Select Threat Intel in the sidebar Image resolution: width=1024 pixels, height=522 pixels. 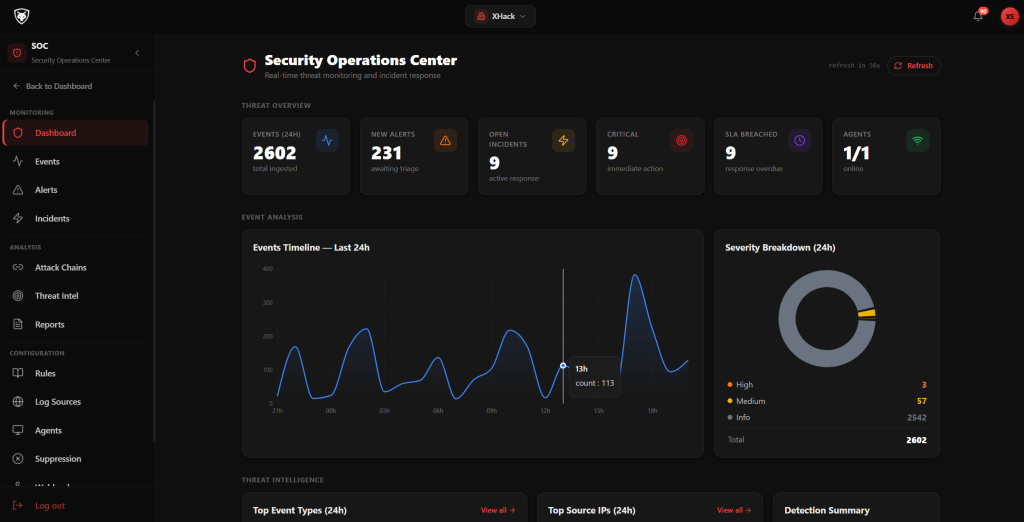tap(56, 296)
